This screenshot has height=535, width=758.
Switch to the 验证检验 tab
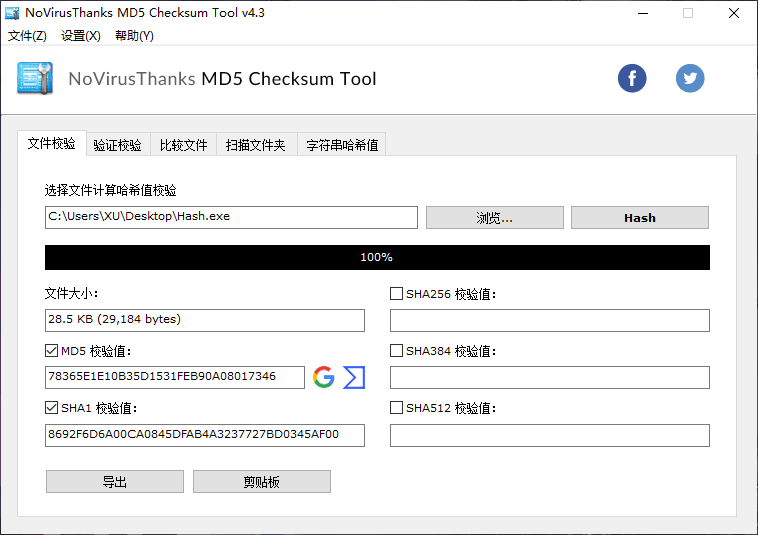coord(118,145)
